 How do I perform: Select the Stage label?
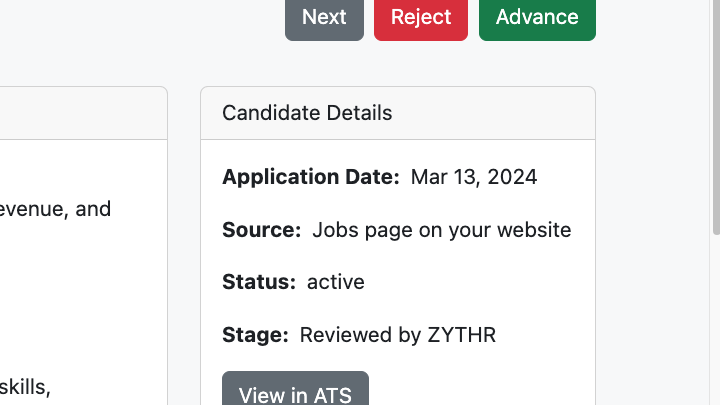point(255,335)
